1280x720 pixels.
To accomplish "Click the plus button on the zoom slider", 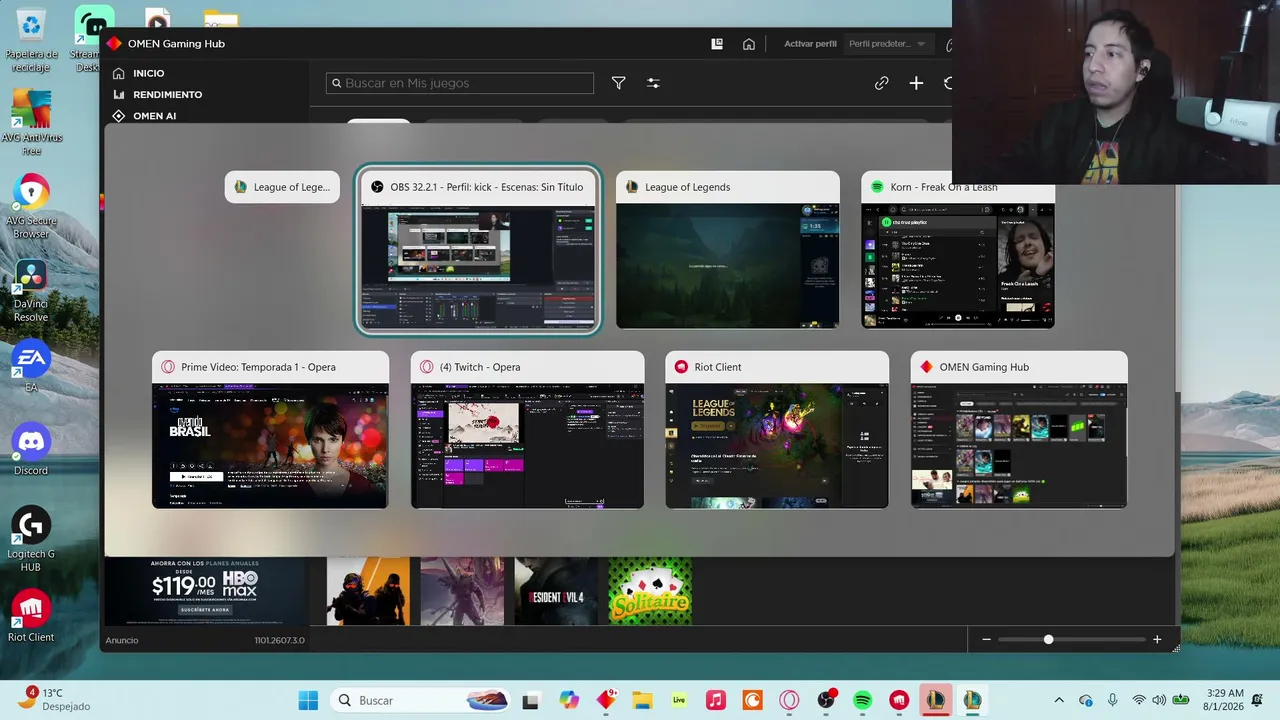I will click(1157, 639).
